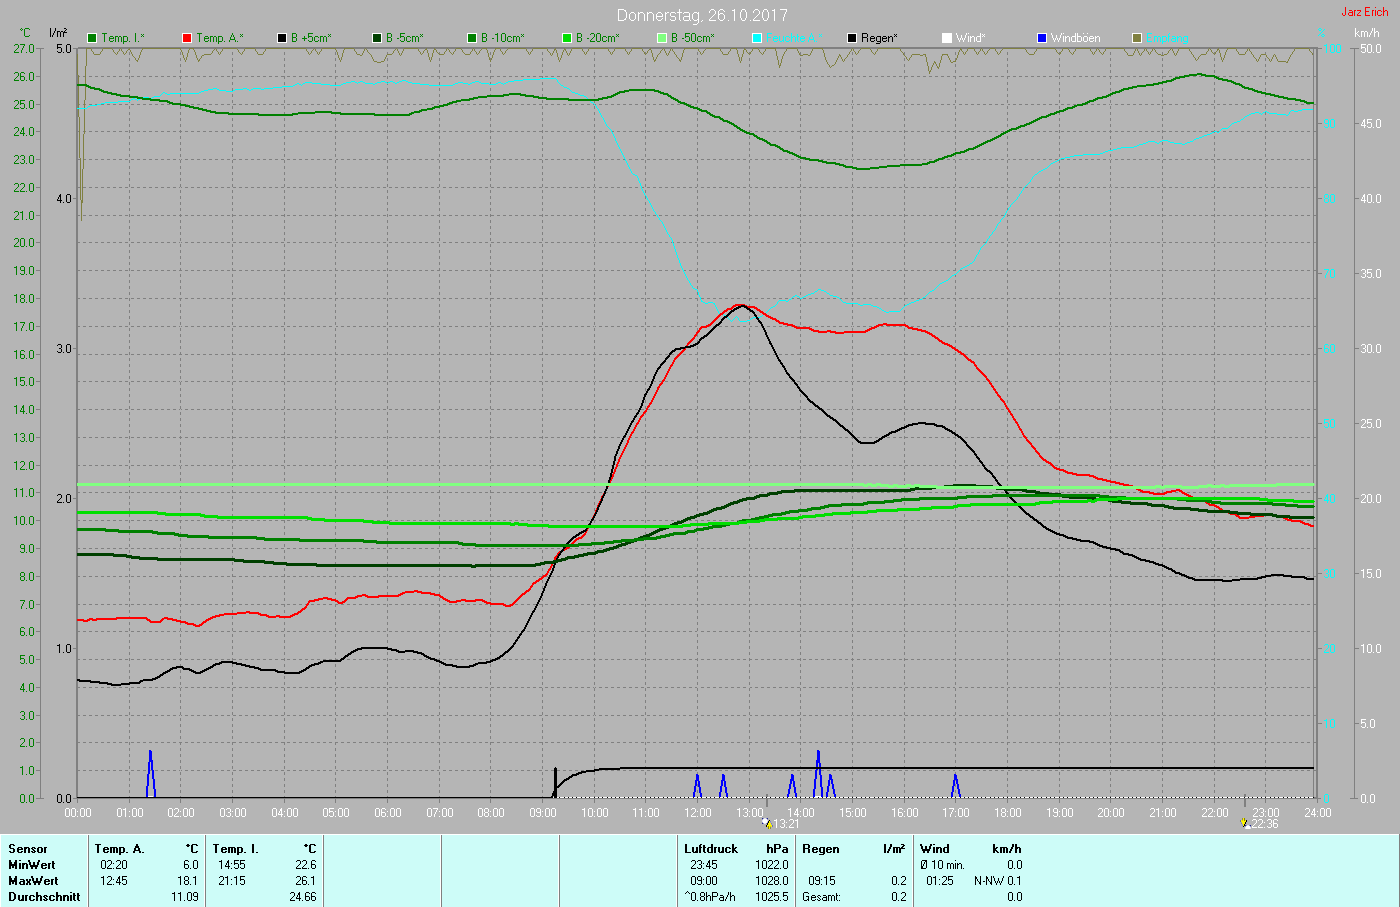This screenshot has width=1400, height=907.
Task: Click the dark green Temp. I. legend swatch
Action: (x=92, y=38)
